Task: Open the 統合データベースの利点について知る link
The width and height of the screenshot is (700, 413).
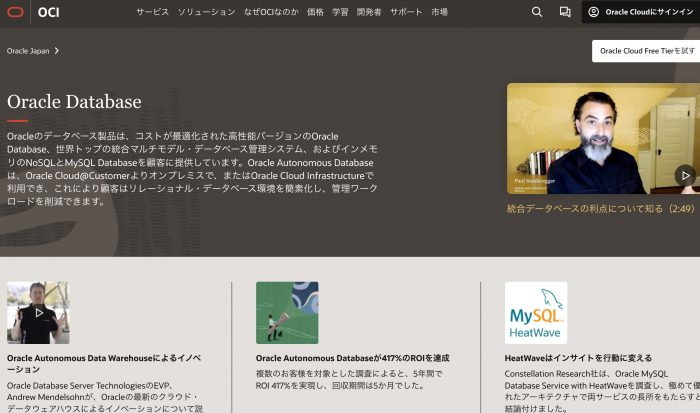Action: pyautogui.click(x=600, y=209)
